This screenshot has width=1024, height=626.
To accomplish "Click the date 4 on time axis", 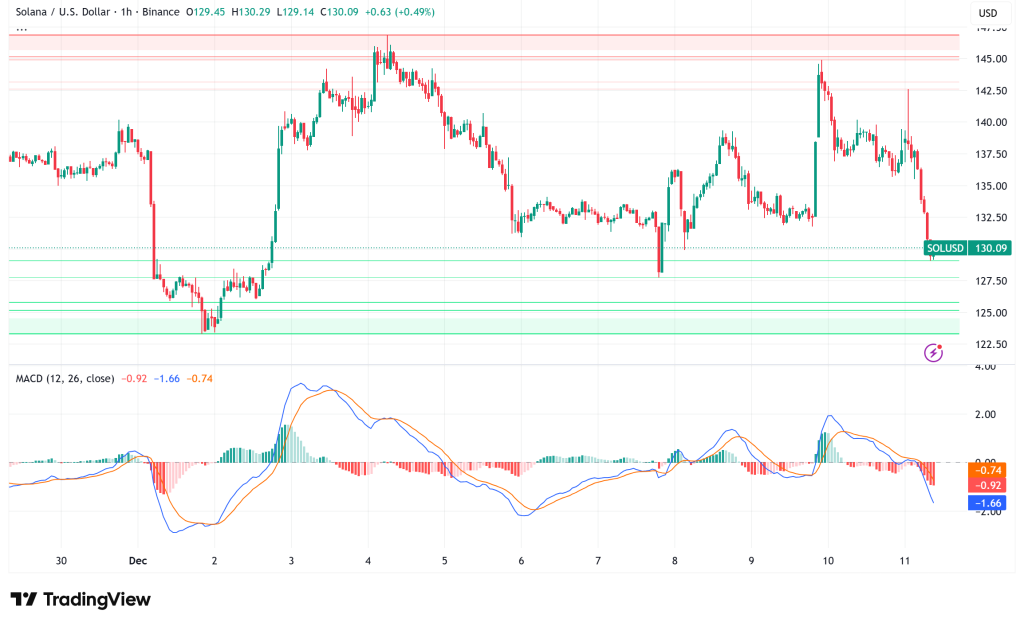I will click(x=369, y=561).
